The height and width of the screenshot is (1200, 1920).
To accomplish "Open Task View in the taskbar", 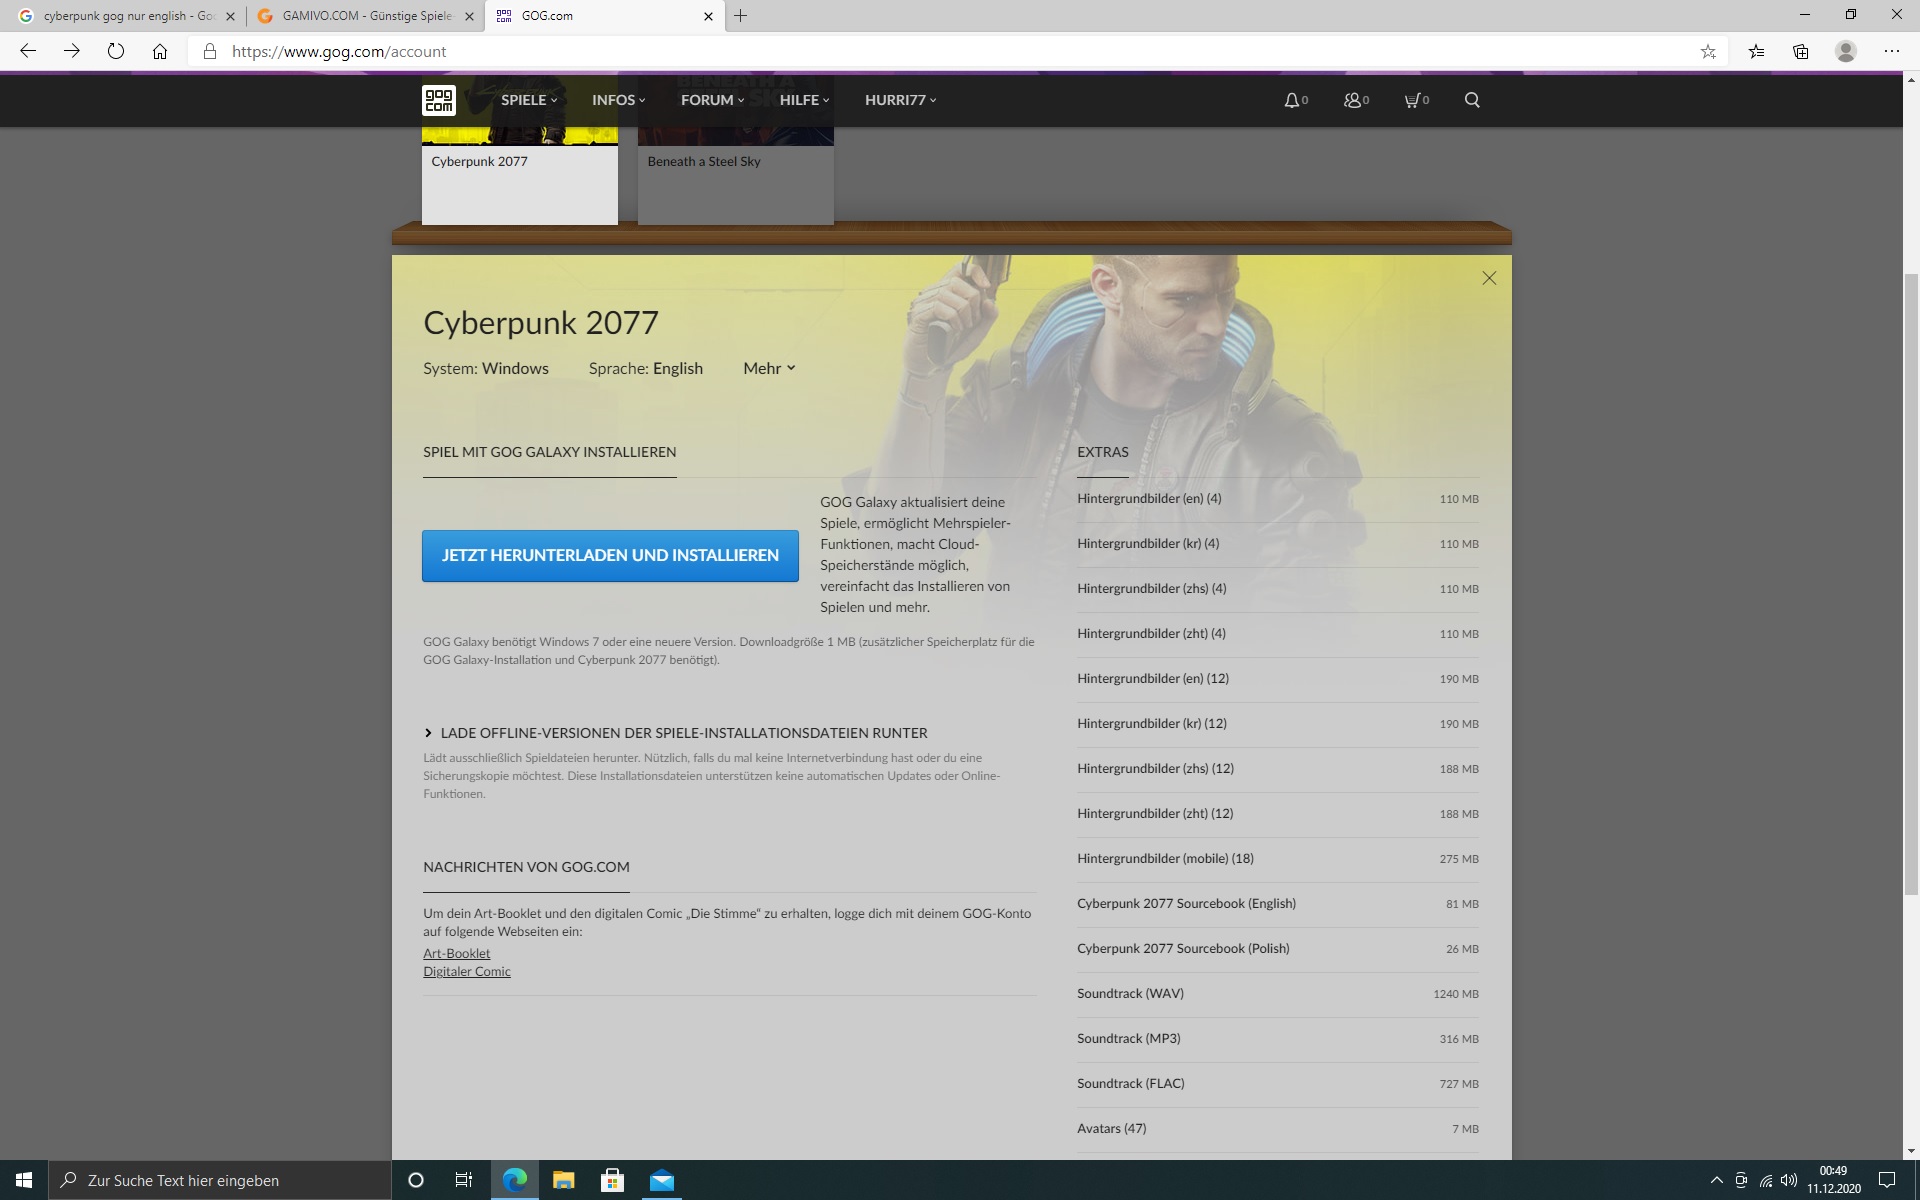I will 464,1180.
